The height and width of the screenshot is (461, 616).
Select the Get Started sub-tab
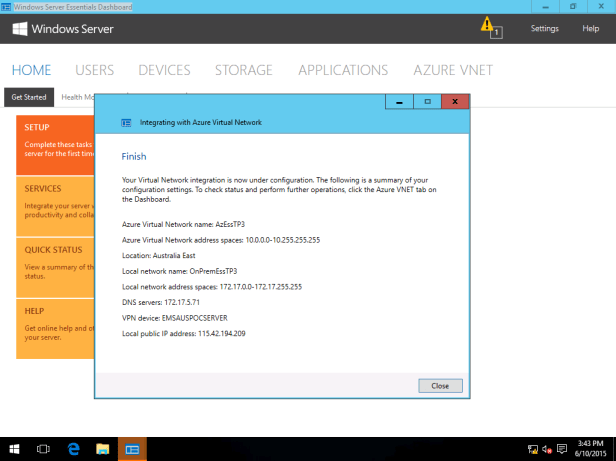pos(28,97)
